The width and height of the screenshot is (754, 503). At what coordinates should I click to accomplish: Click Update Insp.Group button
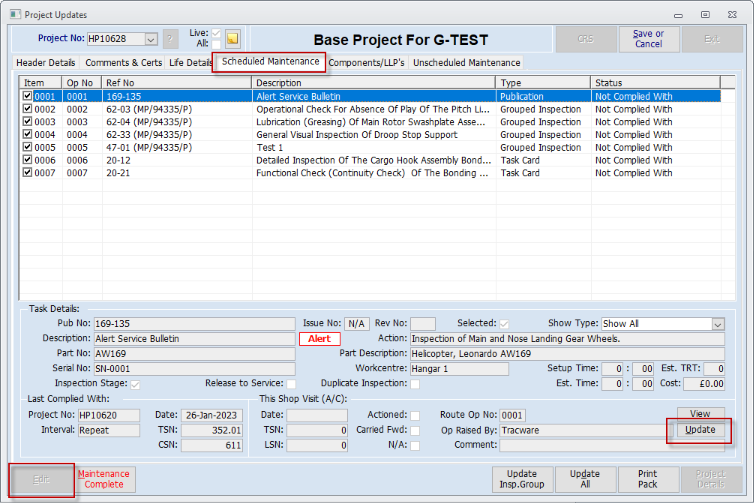[x=522, y=479]
